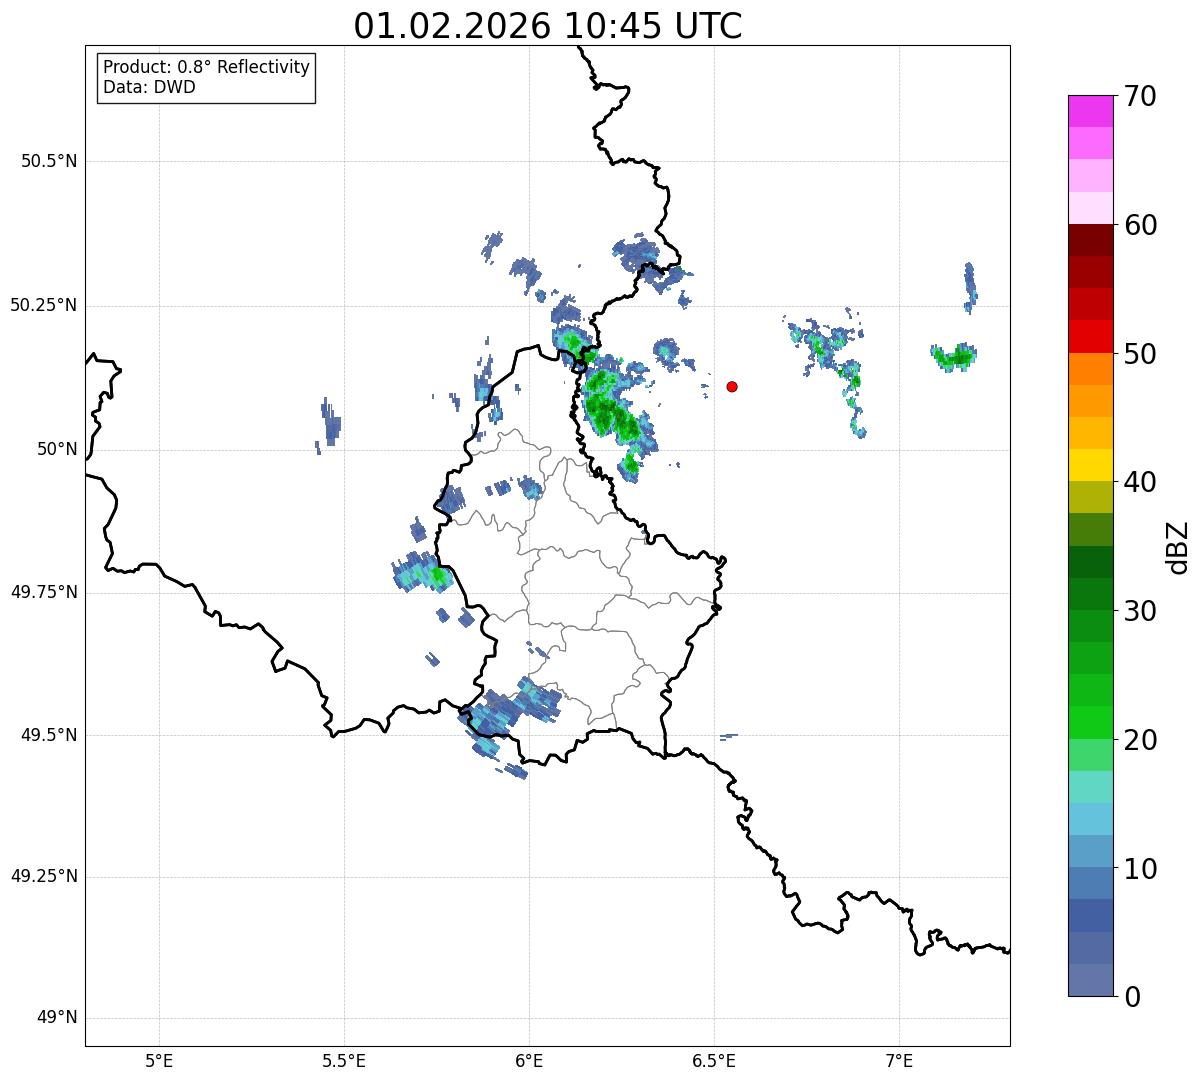This screenshot has height=1081, width=1202.
Task: Click the 0 colorbar tick label
Action: tap(1132, 997)
